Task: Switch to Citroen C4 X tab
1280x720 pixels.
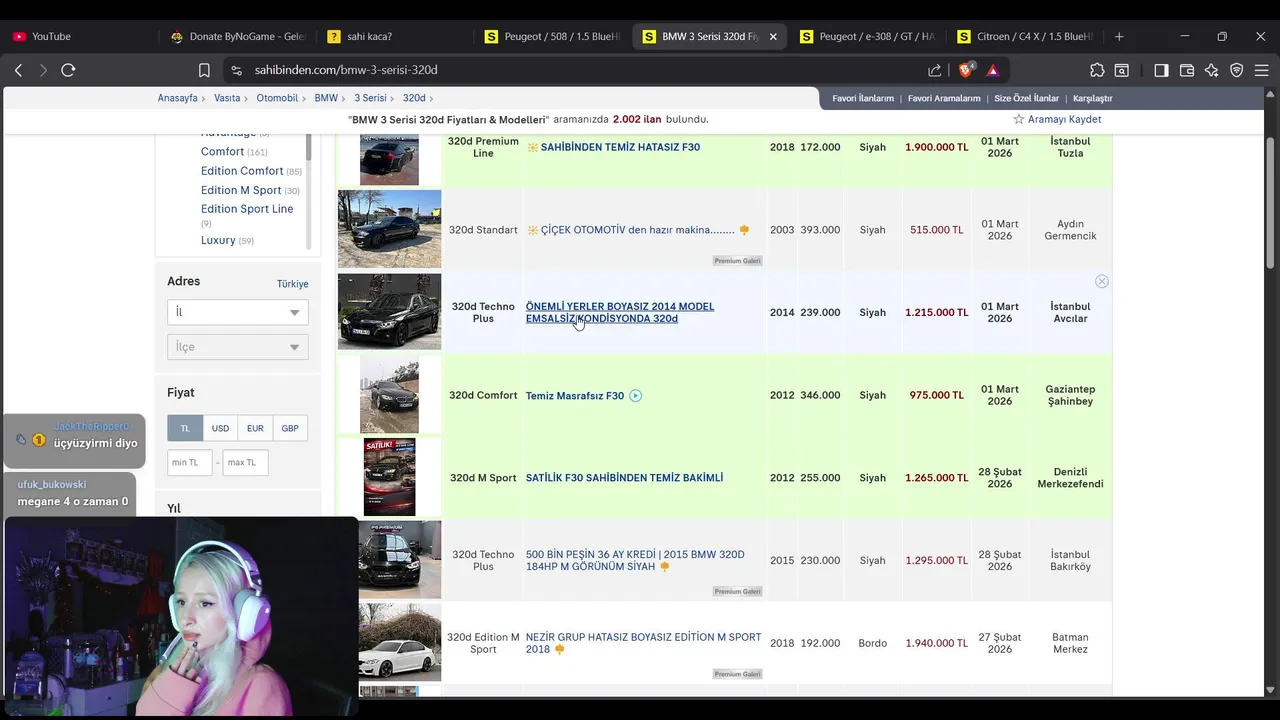Action: pyautogui.click(x=1024, y=36)
